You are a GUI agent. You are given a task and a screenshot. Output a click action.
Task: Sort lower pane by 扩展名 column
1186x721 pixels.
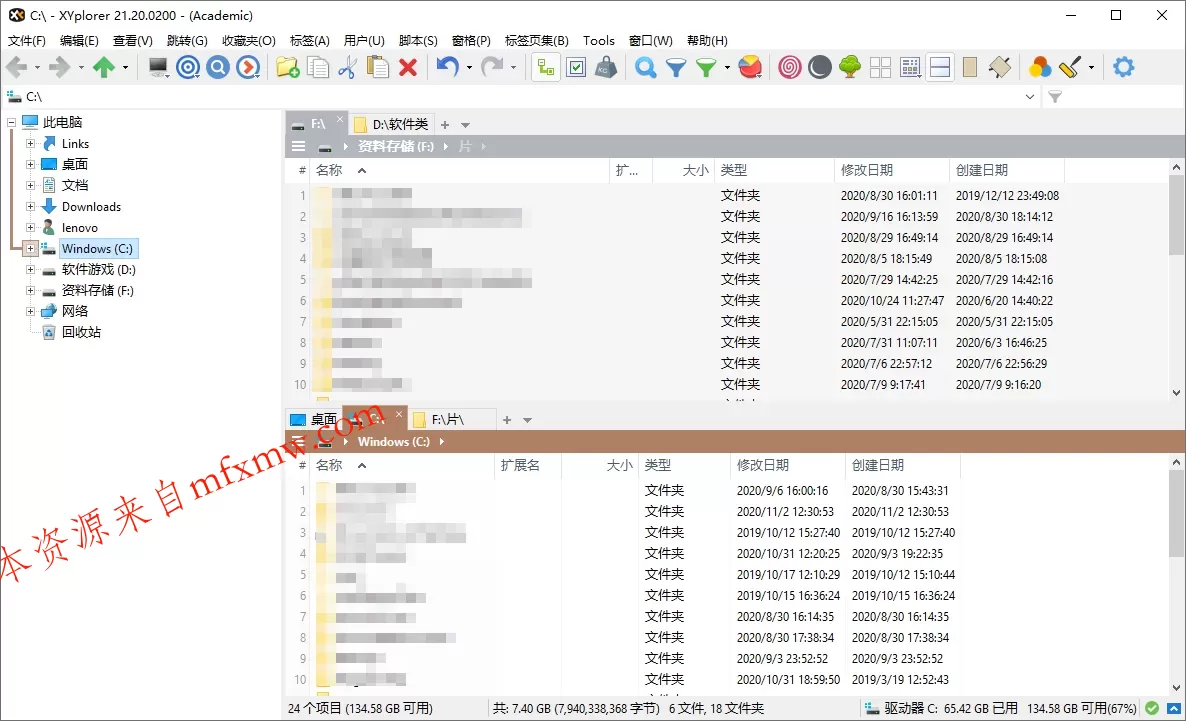tap(527, 465)
